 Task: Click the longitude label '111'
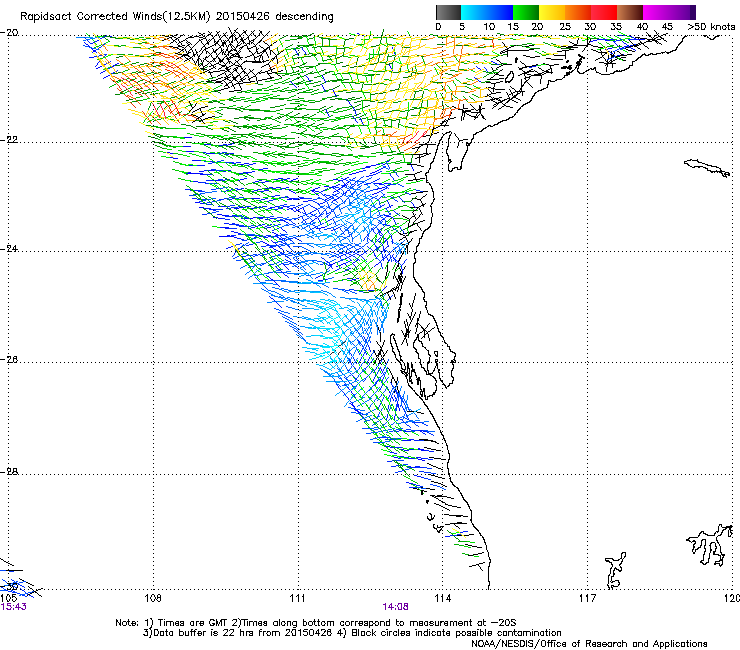(297, 598)
